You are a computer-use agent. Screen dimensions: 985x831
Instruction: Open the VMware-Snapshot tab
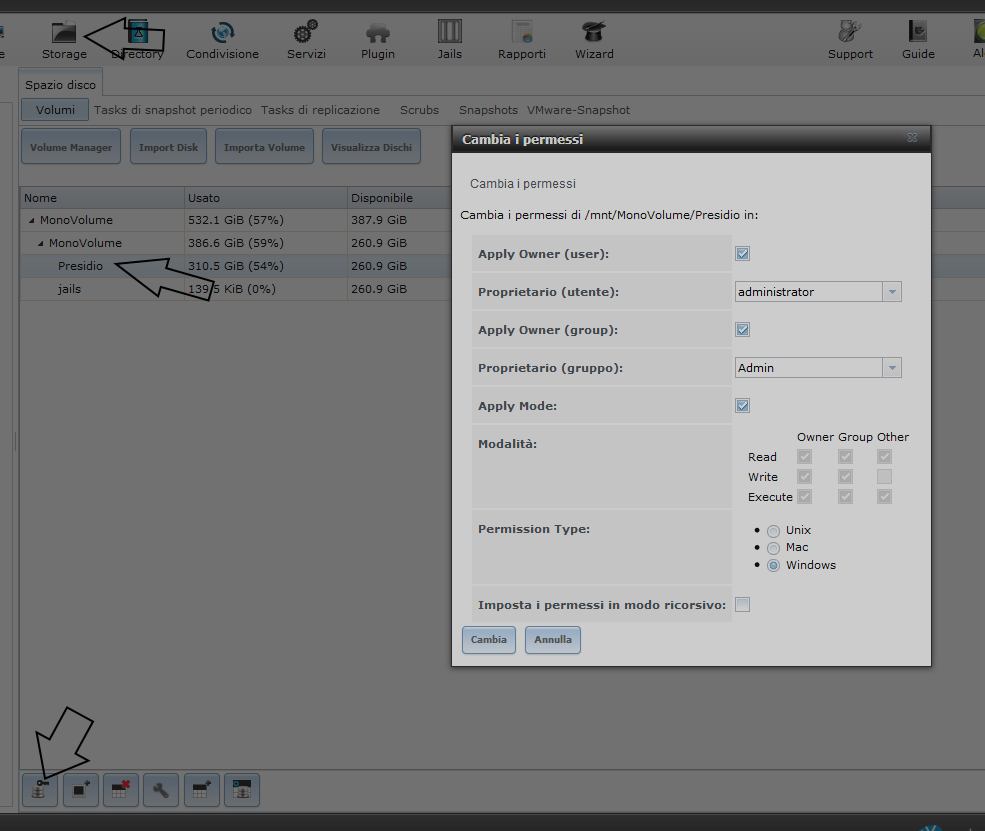point(578,110)
